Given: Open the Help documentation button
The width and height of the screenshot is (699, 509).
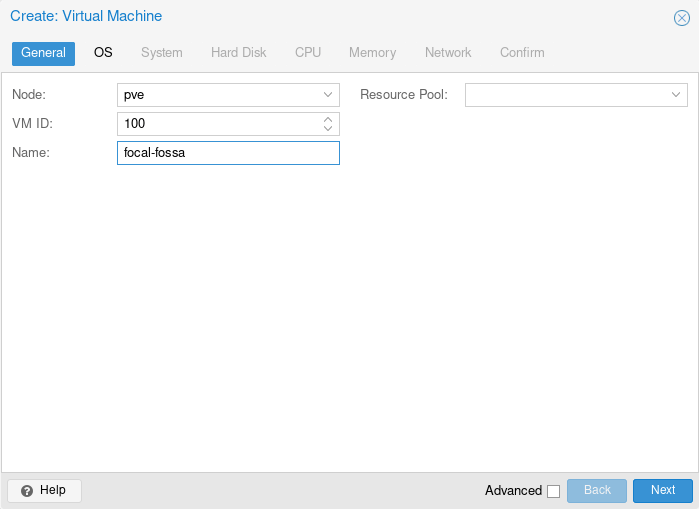Looking at the screenshot, I should [x=44, y=490].
